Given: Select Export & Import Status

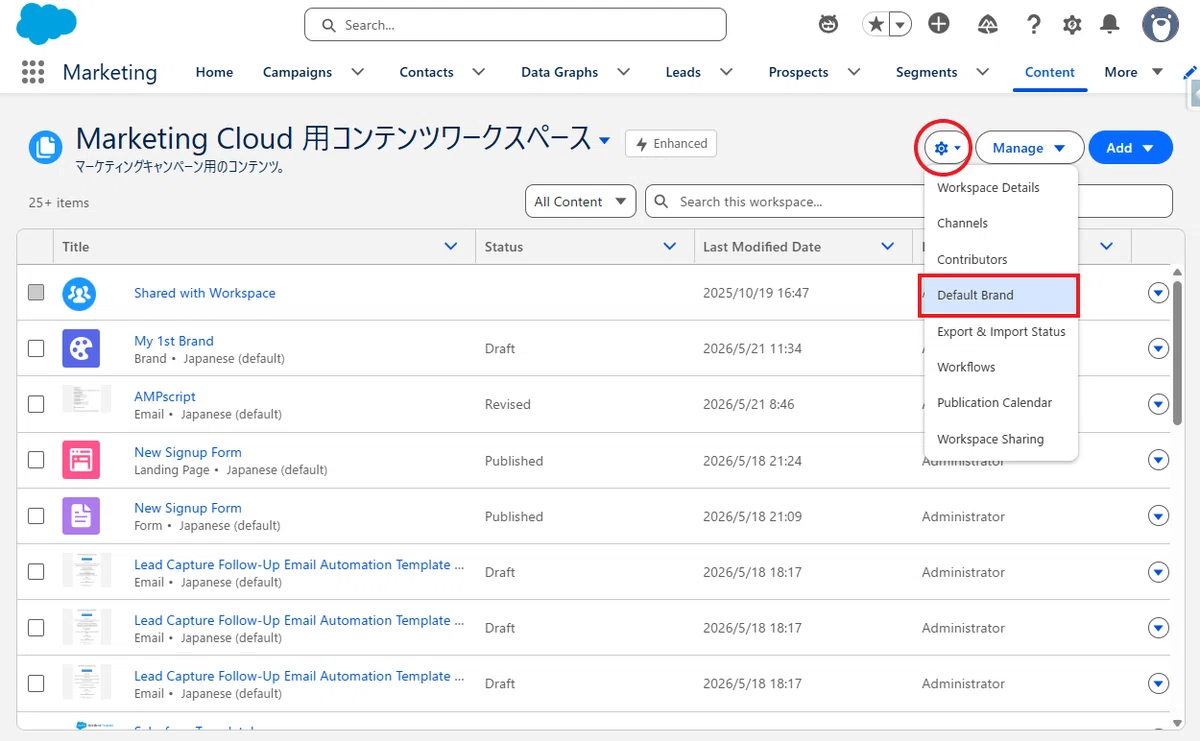Looking at the screenshot, I should 1001,331.
